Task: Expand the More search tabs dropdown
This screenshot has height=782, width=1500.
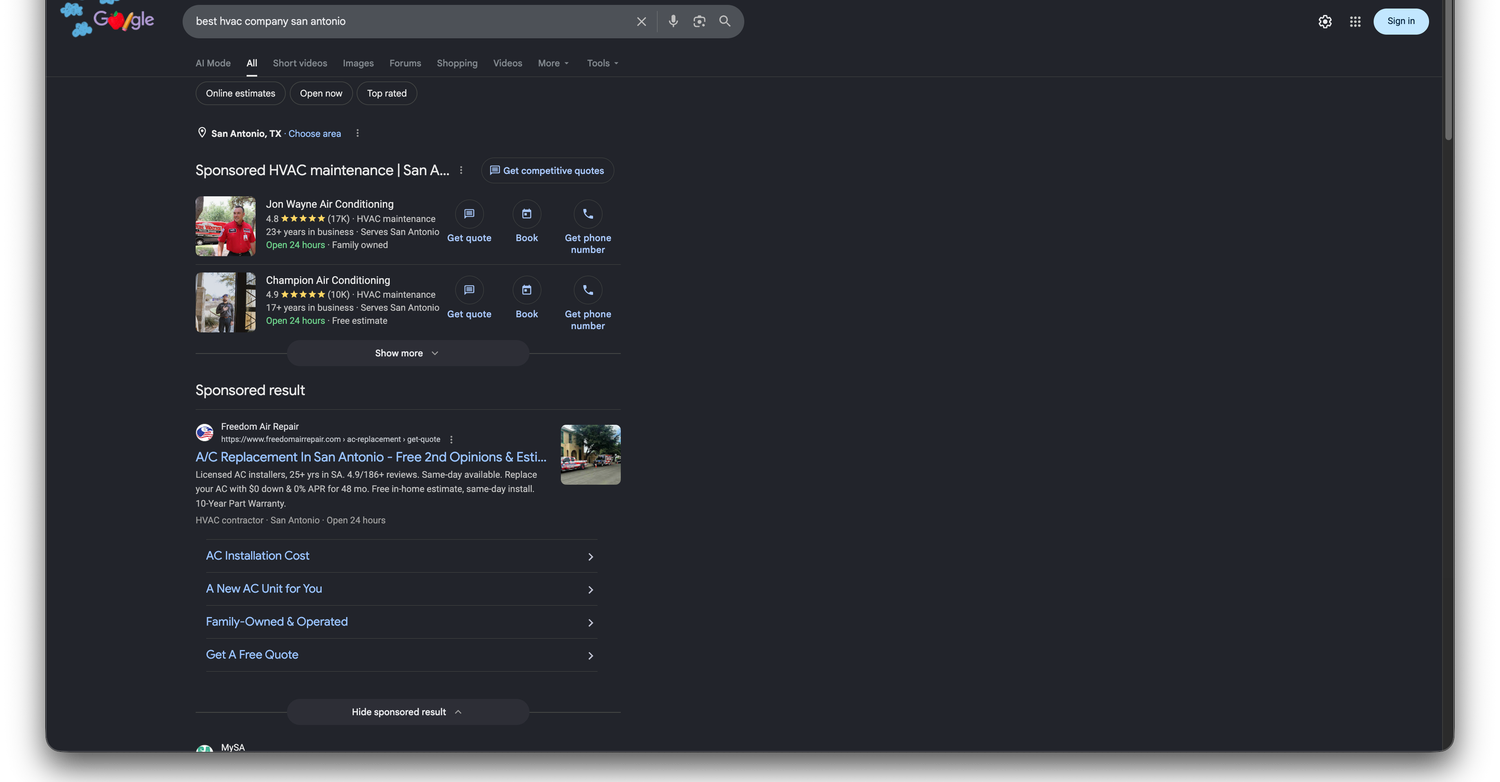Action: (553, 63)
